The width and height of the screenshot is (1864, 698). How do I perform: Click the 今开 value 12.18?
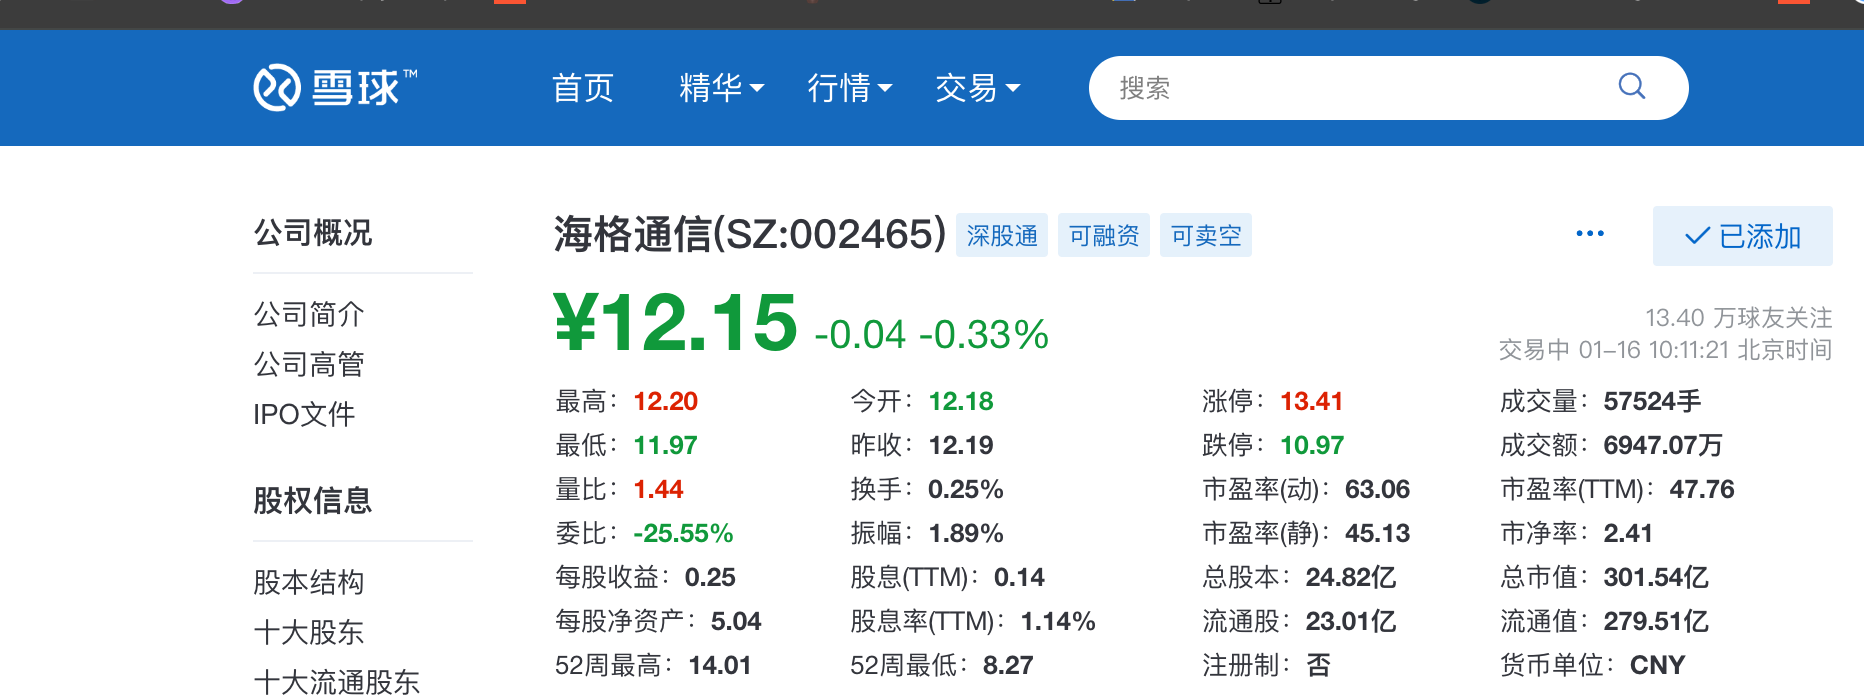(961, 401)
